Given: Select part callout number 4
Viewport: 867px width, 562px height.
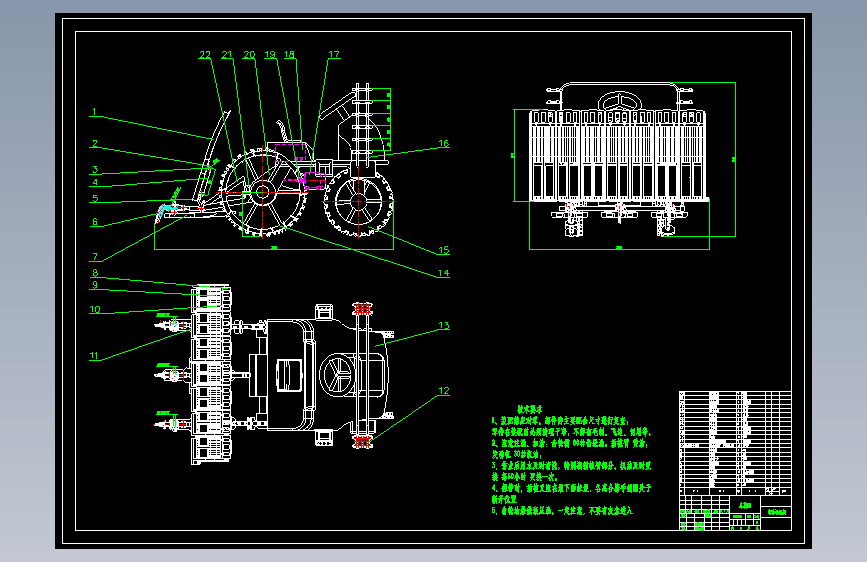Looking at the screenshot, I should pyautogui.click(x=95, y=182).
